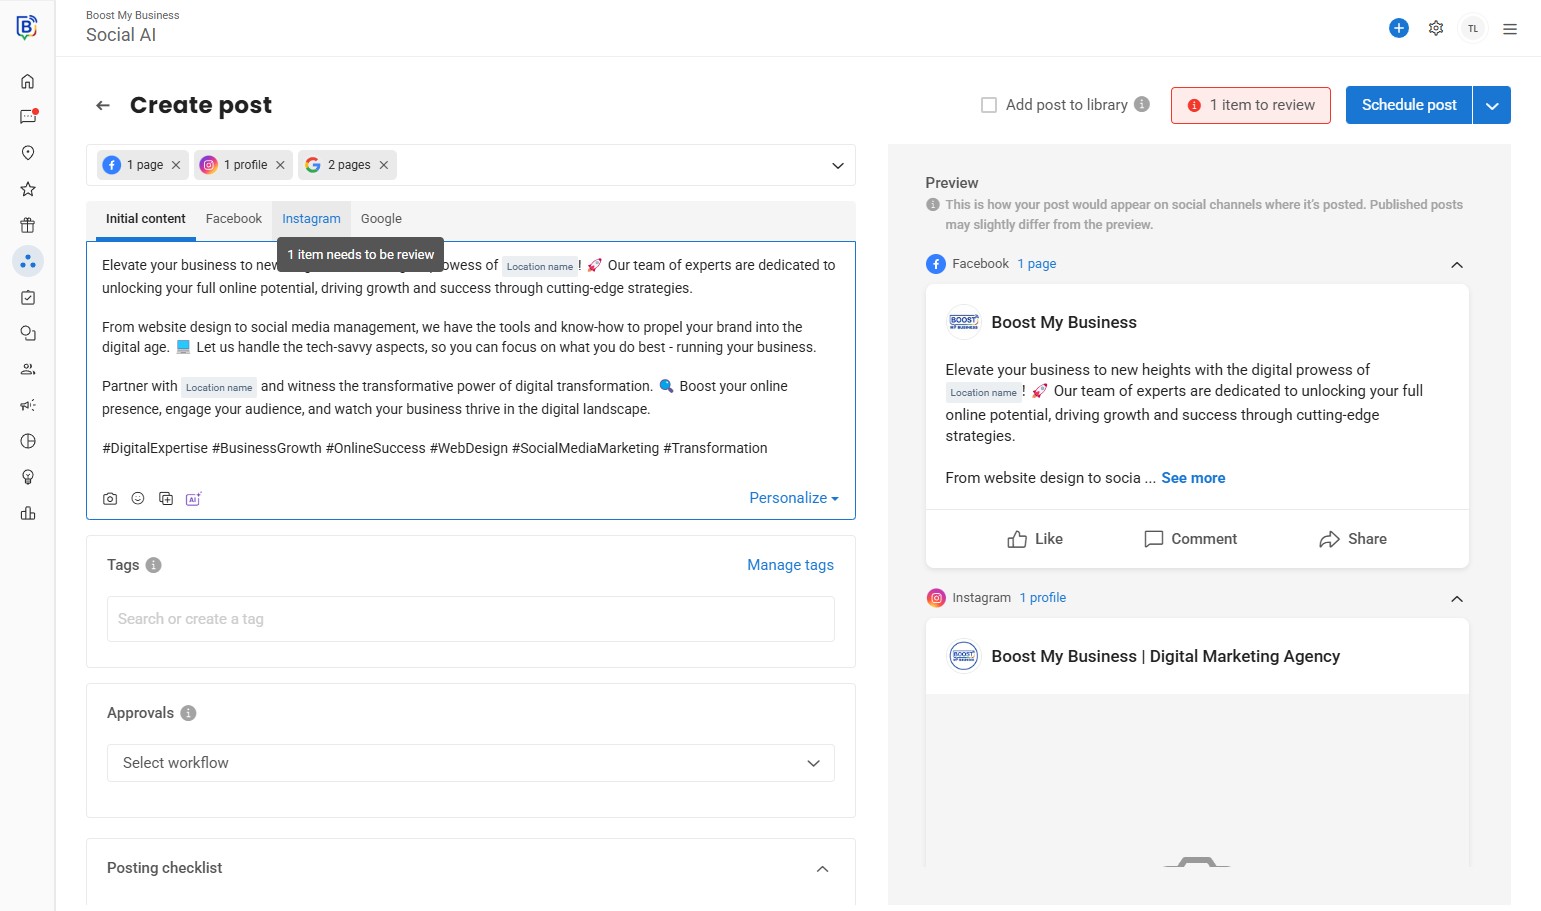Open the home icon in sidebar
Viewport: 1541px width, 911px height.
tap(28, 82)
